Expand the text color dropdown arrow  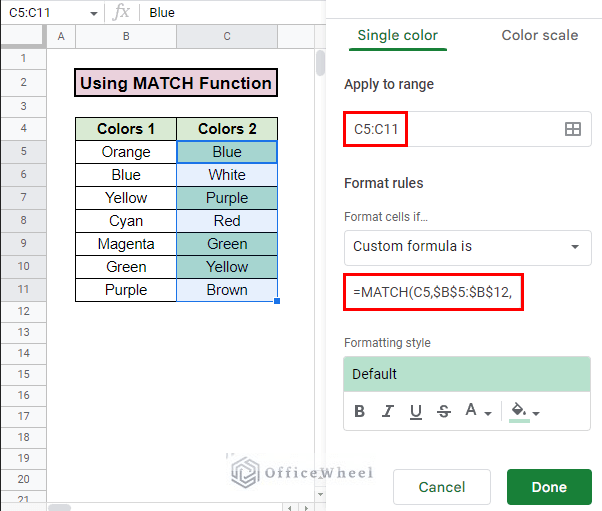click(x=488, y=413)
